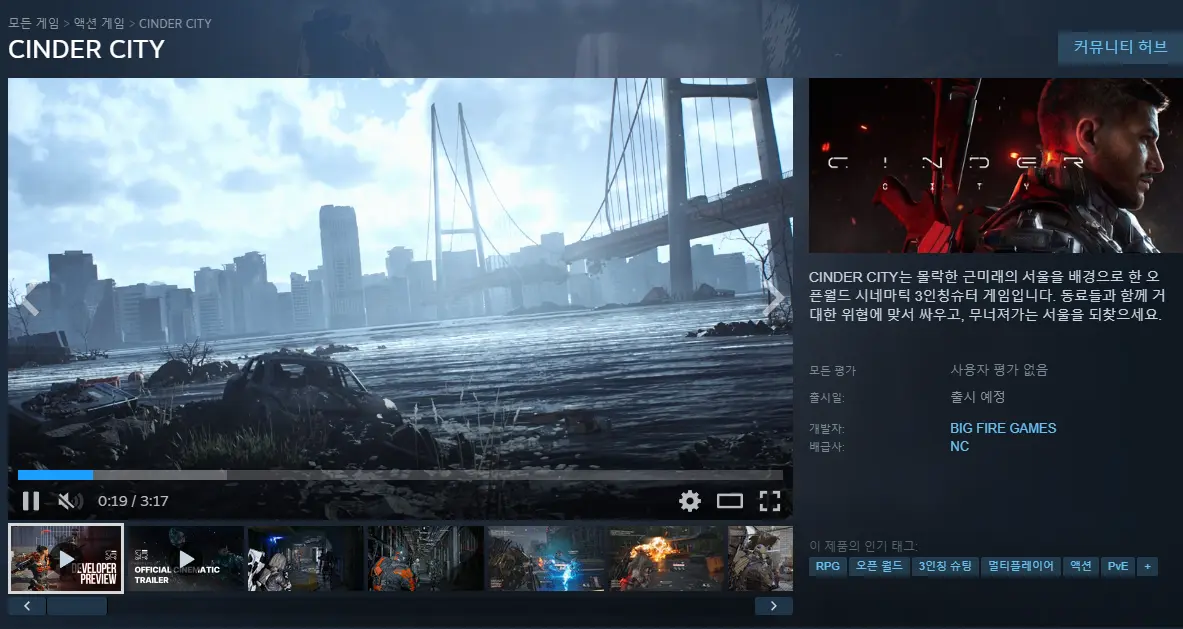Unmute the video sound
This screenshot has width=1183, height=629.
[69, 501]
